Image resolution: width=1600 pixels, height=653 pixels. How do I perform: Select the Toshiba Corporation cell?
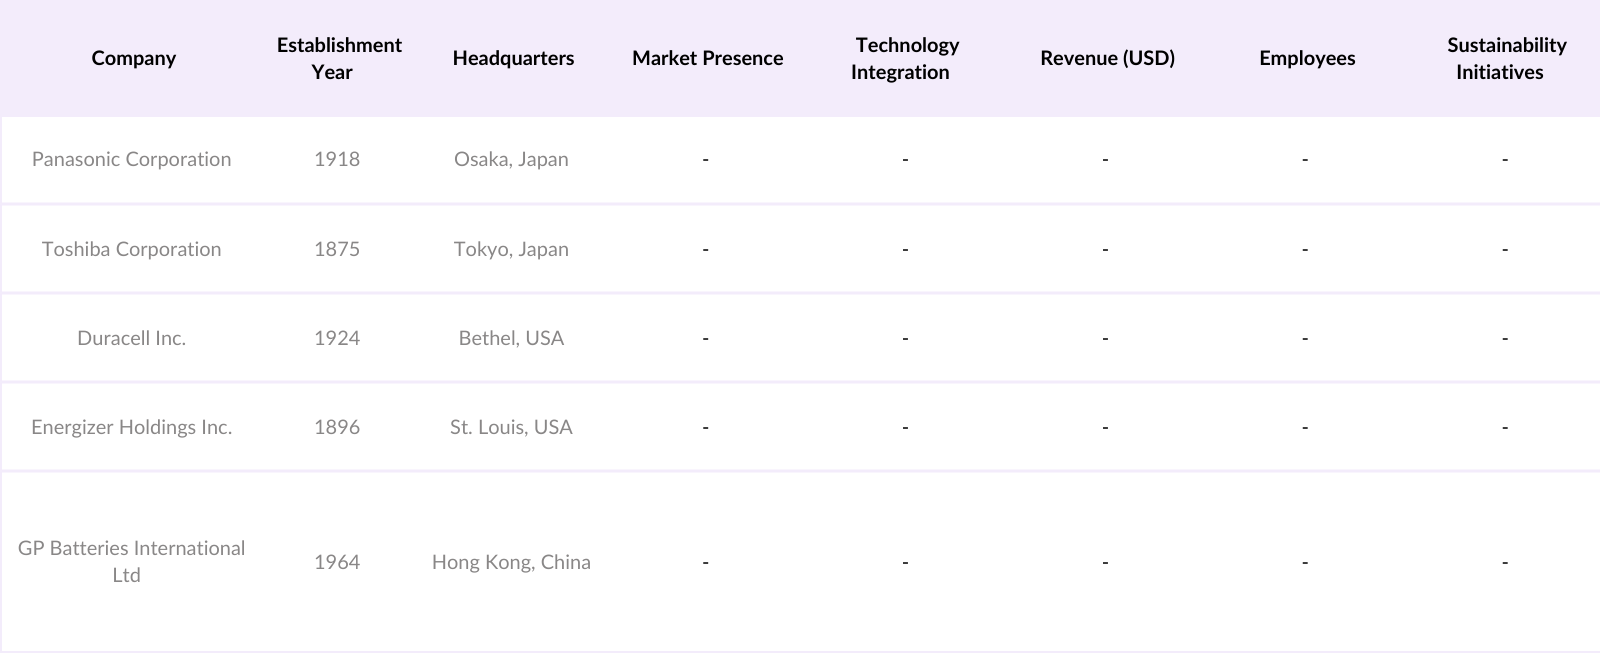(131, 249)
